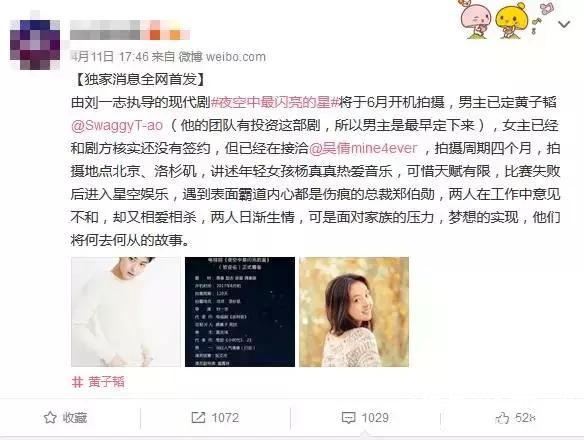The image size is (584, 440).
Task: Click the repost share icon
Action: pyautogui.click(x=198, y=417)
